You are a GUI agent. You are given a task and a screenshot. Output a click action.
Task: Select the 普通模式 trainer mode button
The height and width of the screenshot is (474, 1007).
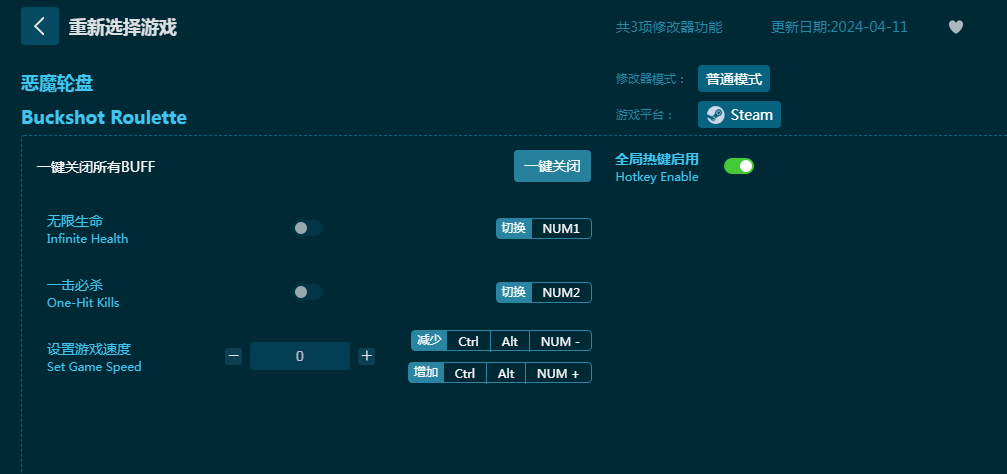click(x=734, y=79)
